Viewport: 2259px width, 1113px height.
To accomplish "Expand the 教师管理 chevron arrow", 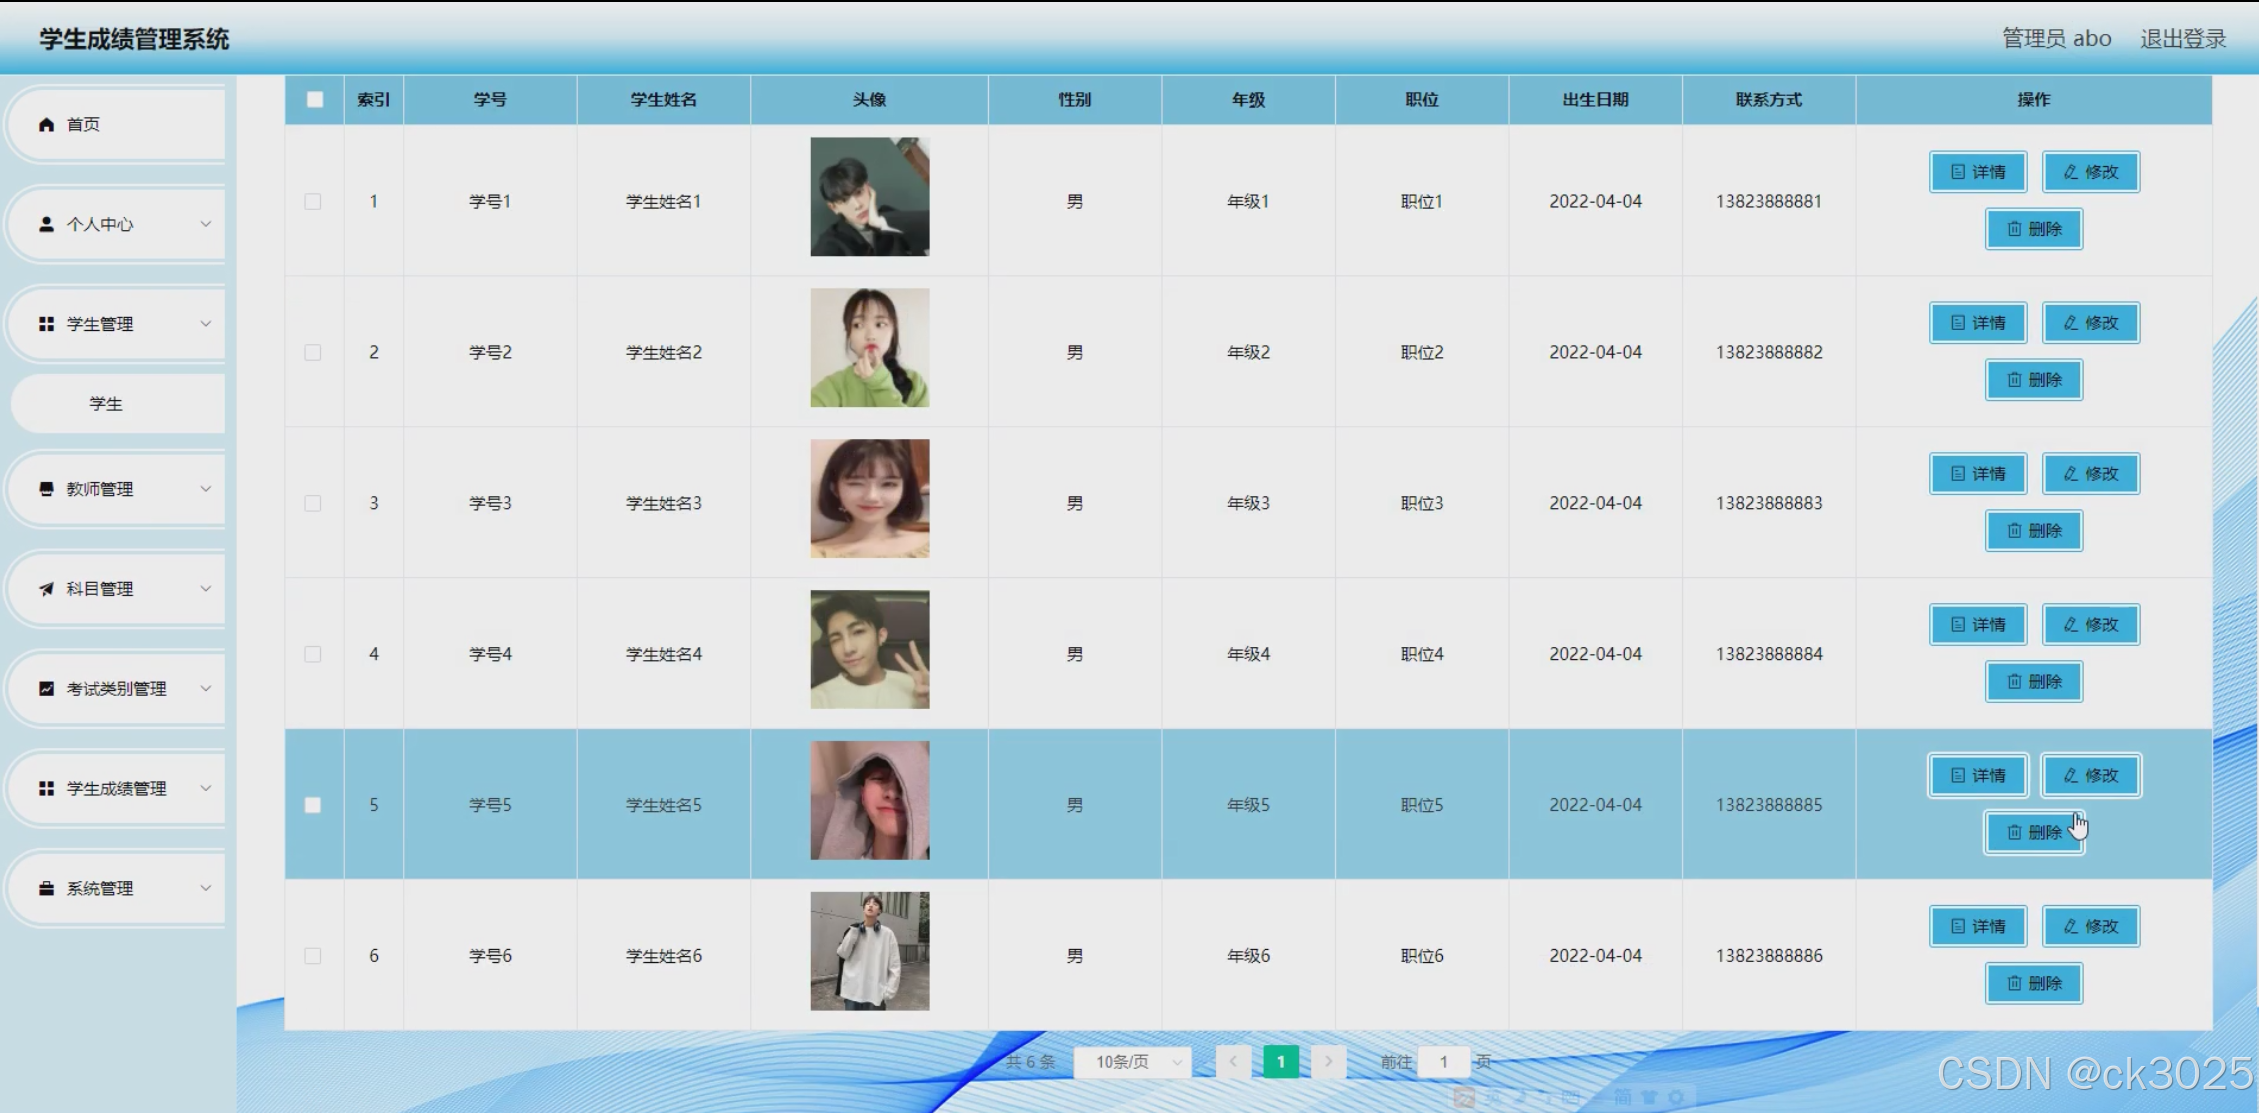I will tap(205, 489).
